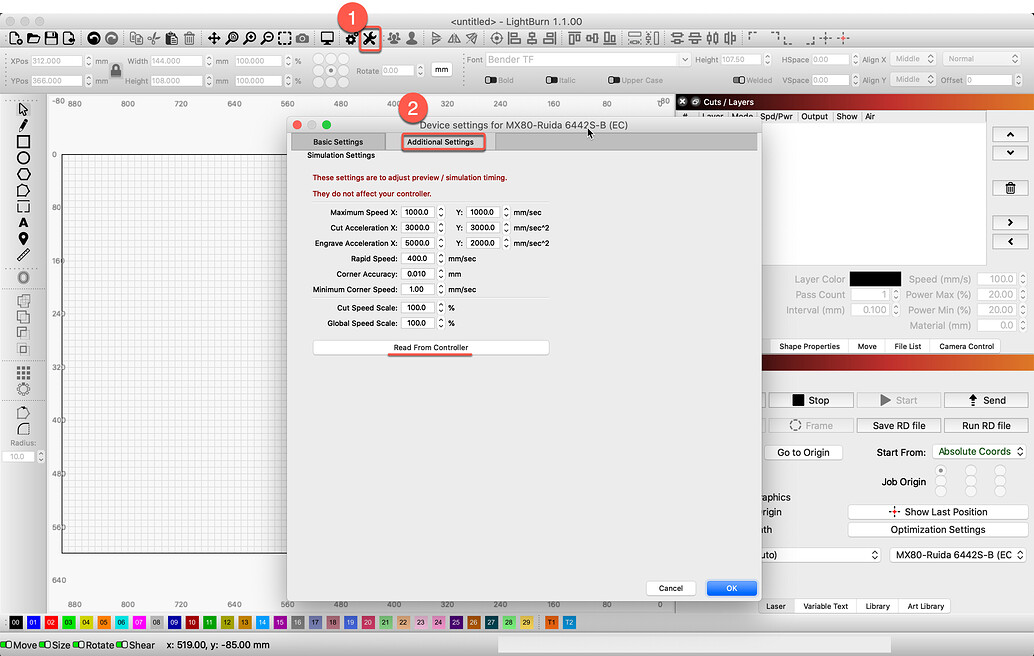Select the Ellipse drawing tool
The image size is (1034, 656).
coord(22,157)
